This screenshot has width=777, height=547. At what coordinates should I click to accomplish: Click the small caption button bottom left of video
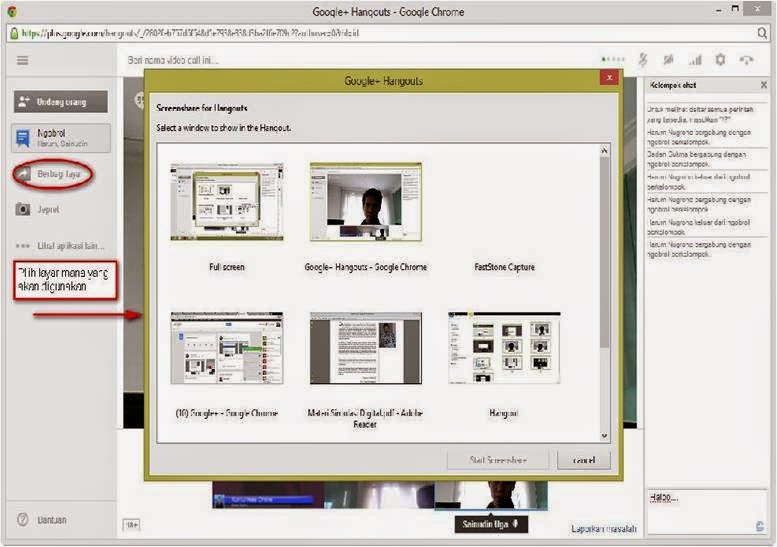coord(131,525)
